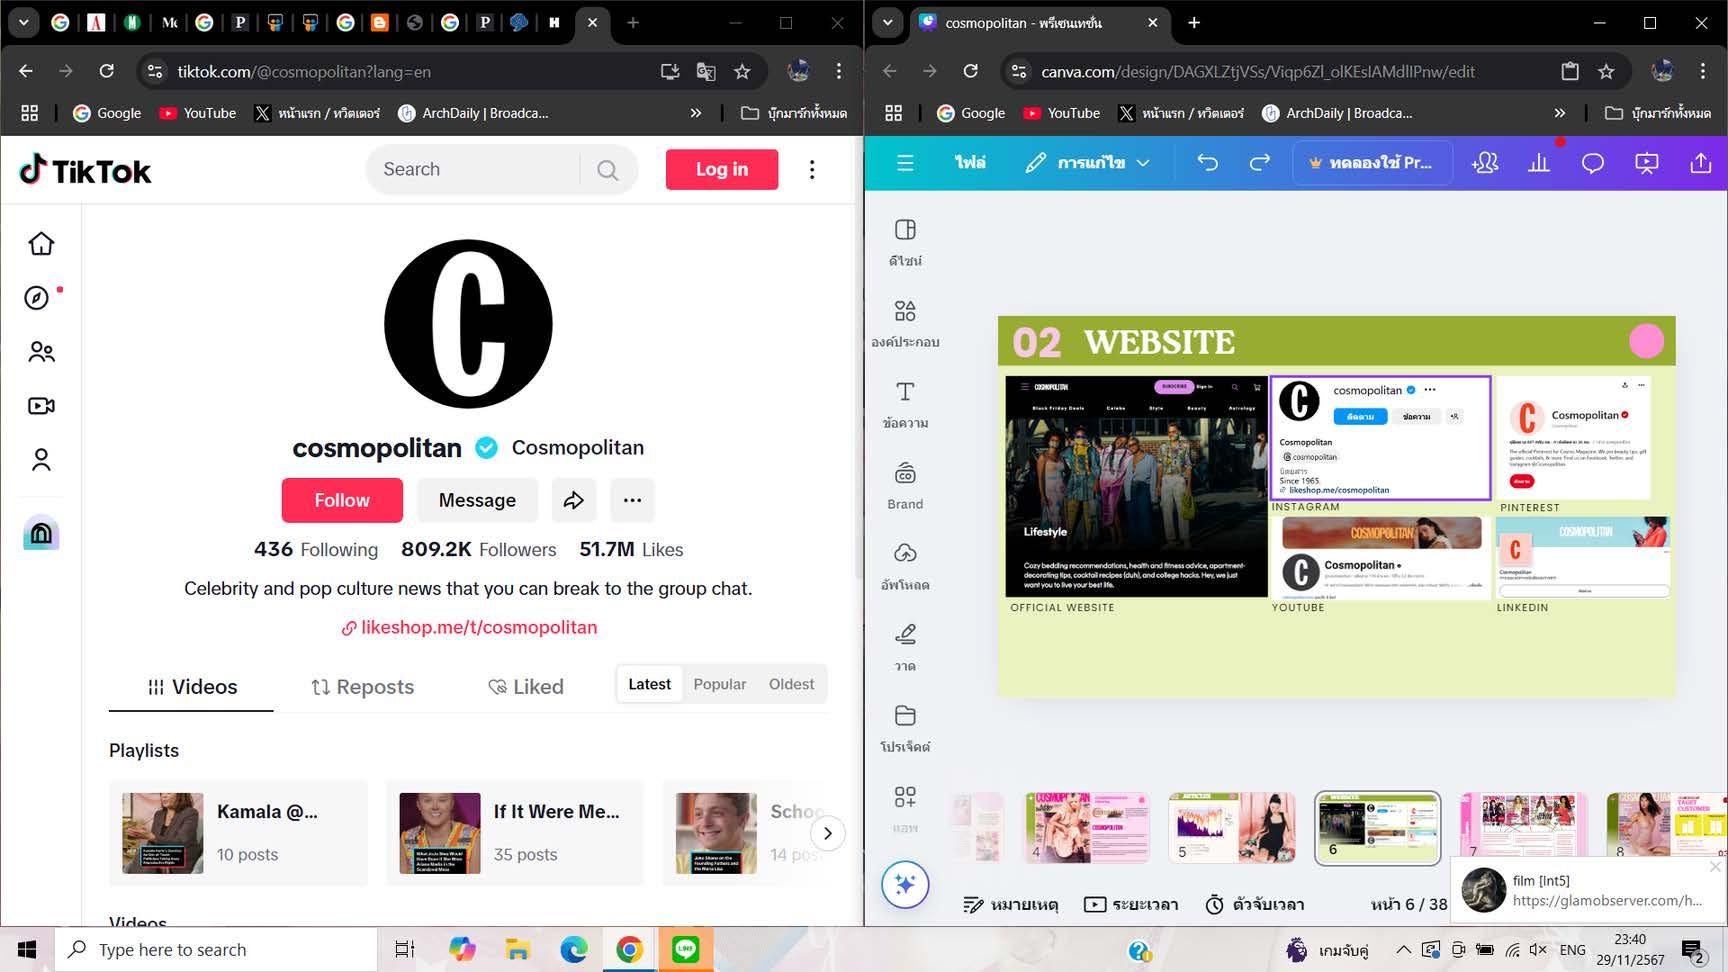Open TikTok Explore compass icon

37,298
